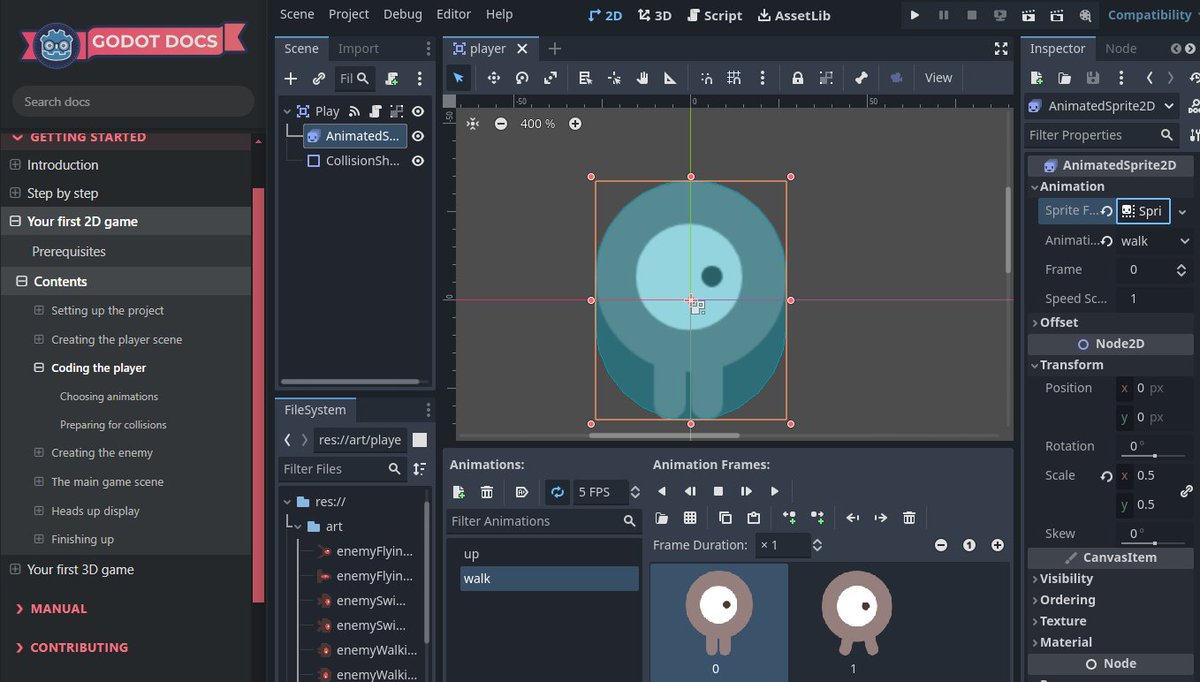The image size is (1200, 682).
Task: Hide the CollisionShape2D node via eye icon
Action: pyautogui.click(x=418, y=161)
